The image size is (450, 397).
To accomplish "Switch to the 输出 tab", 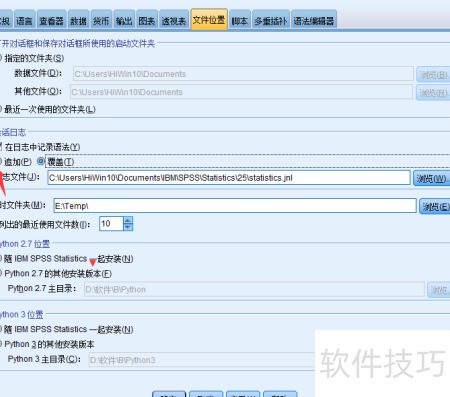I will pos(124,21).
